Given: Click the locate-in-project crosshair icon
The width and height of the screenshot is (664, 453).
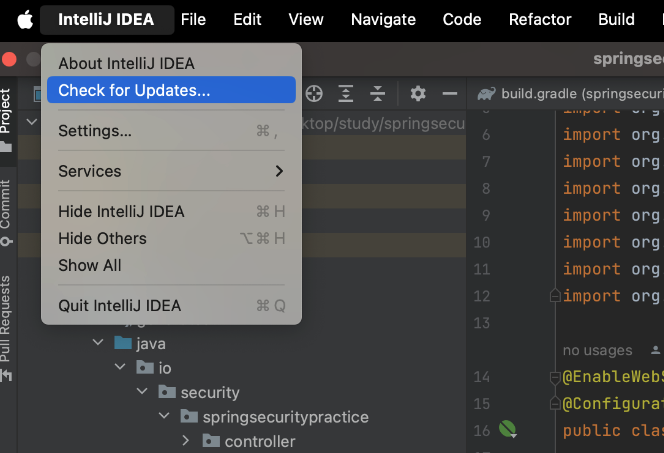Looking at the screenshot, I should pos(314,94).
